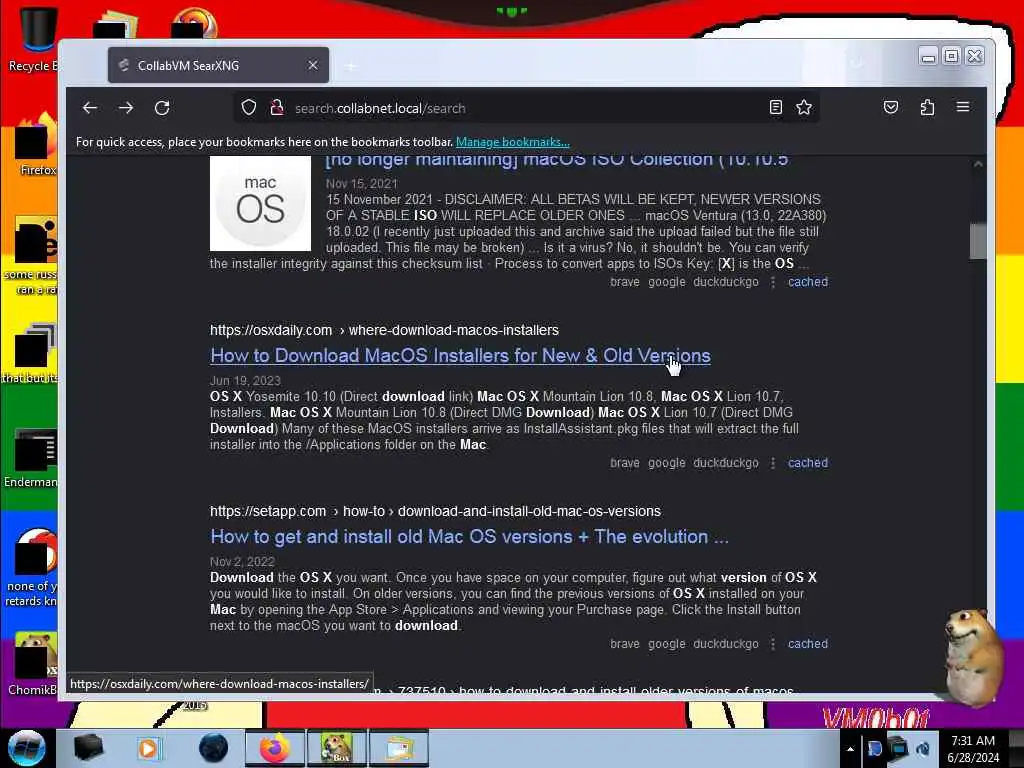
Task: Bookmark this page with the star icon
Action: pos(804,107)
